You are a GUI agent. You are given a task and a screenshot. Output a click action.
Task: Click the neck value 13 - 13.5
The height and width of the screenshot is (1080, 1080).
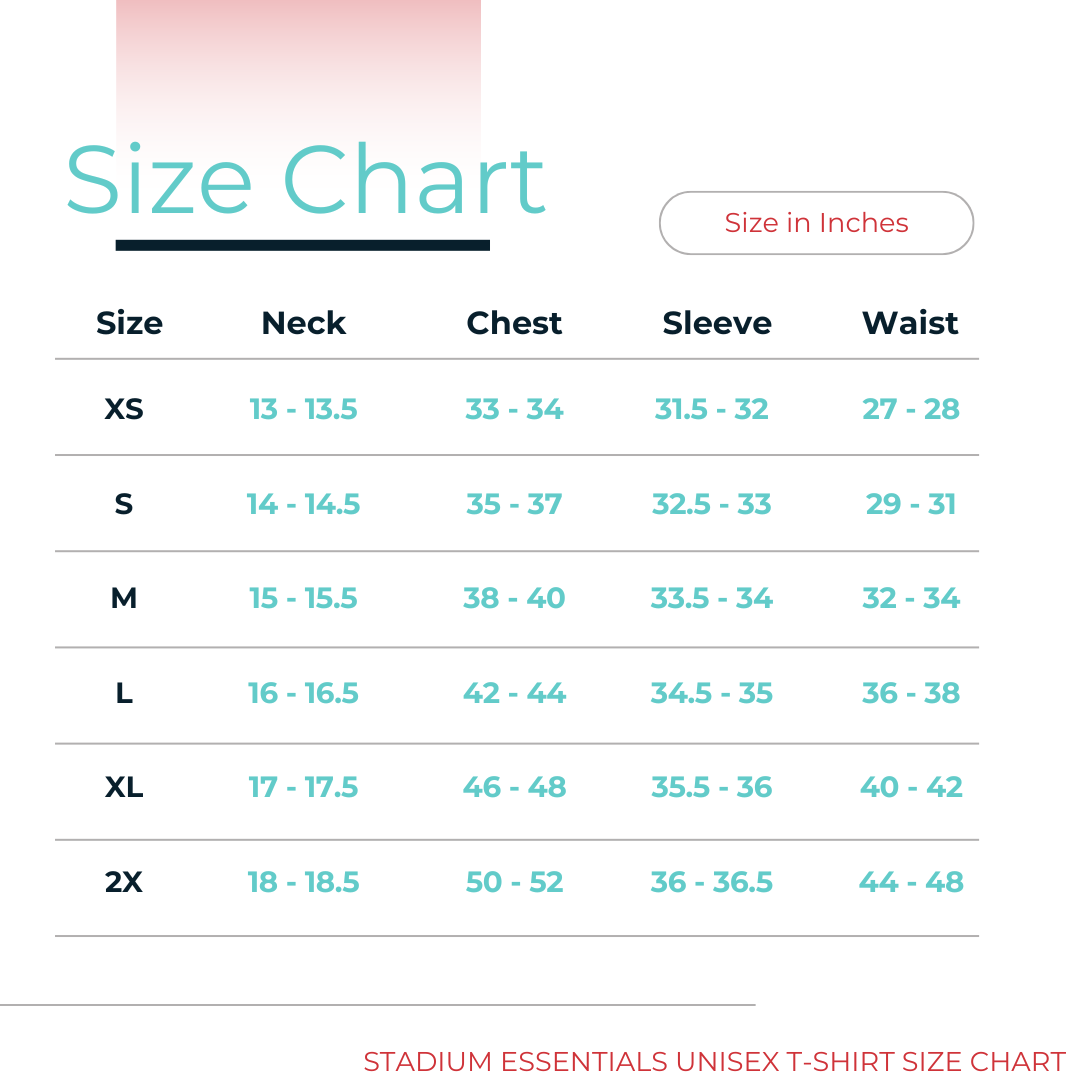pyautogui.click(x=303, y=409)
